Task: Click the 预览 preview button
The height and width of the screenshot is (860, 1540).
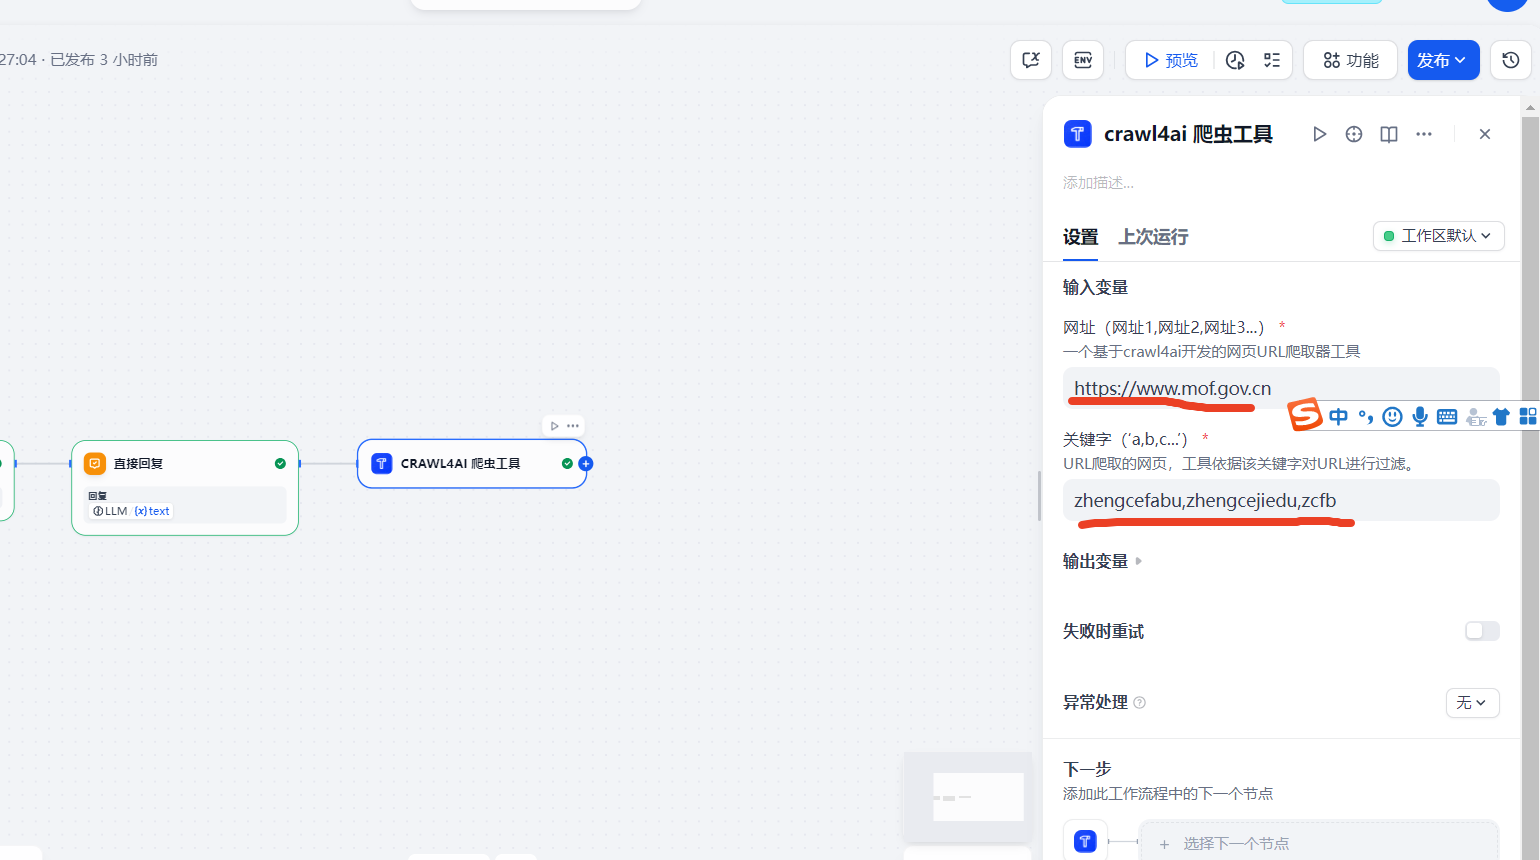Action: [1170, 60]
